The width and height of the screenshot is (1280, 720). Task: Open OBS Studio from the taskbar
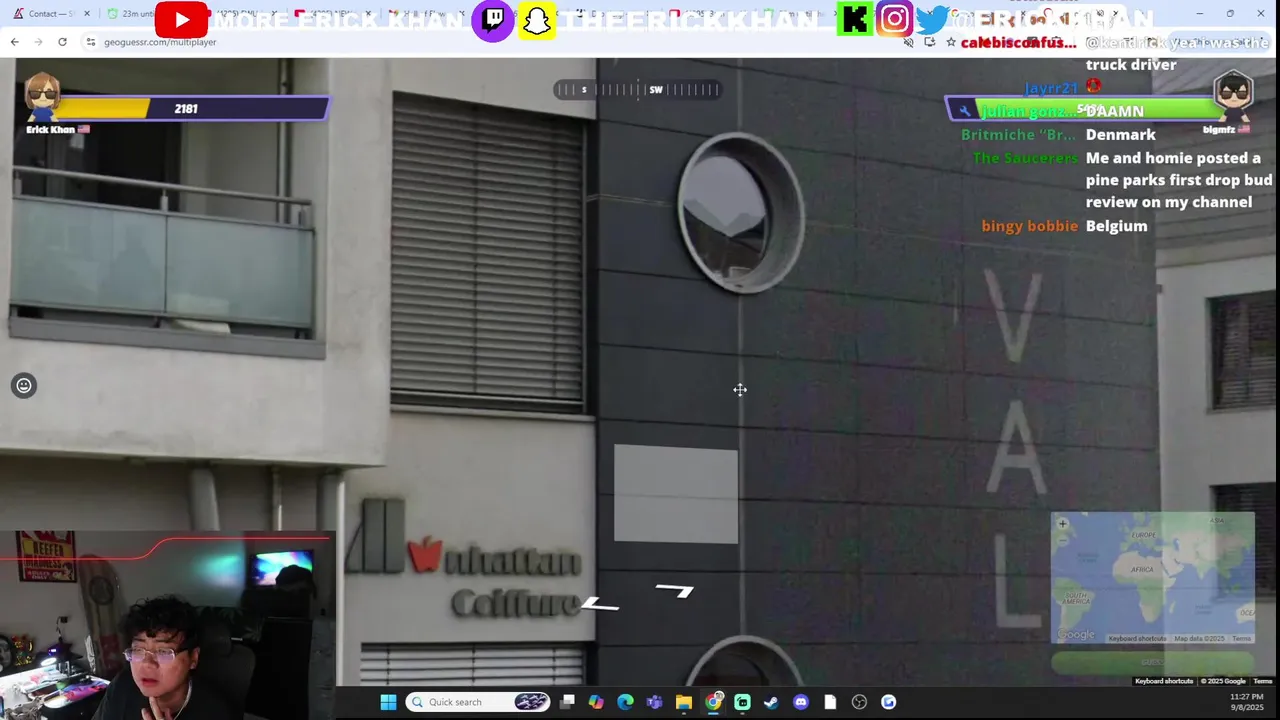click(859, 702)
